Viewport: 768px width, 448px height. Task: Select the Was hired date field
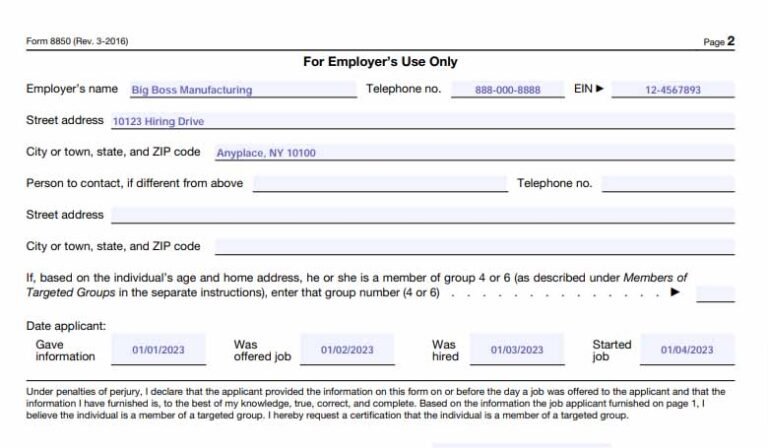[517, 350]
